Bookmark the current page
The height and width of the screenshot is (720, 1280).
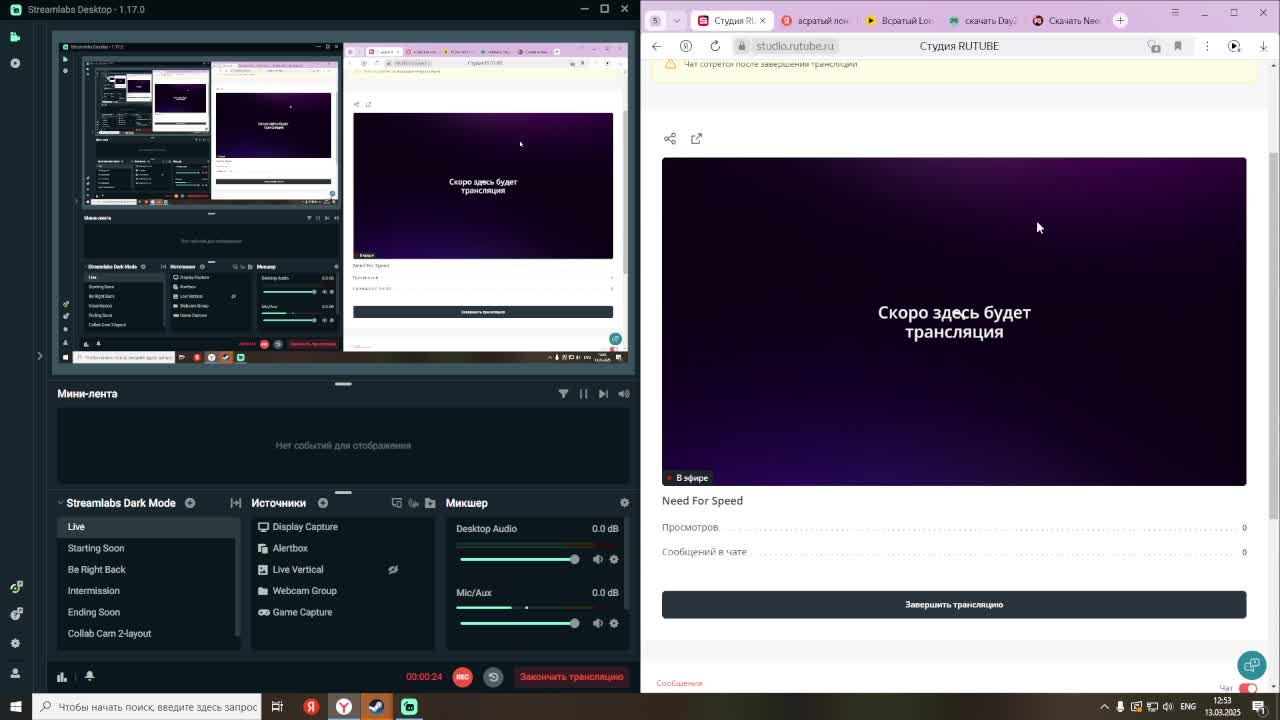(1178, 46)
